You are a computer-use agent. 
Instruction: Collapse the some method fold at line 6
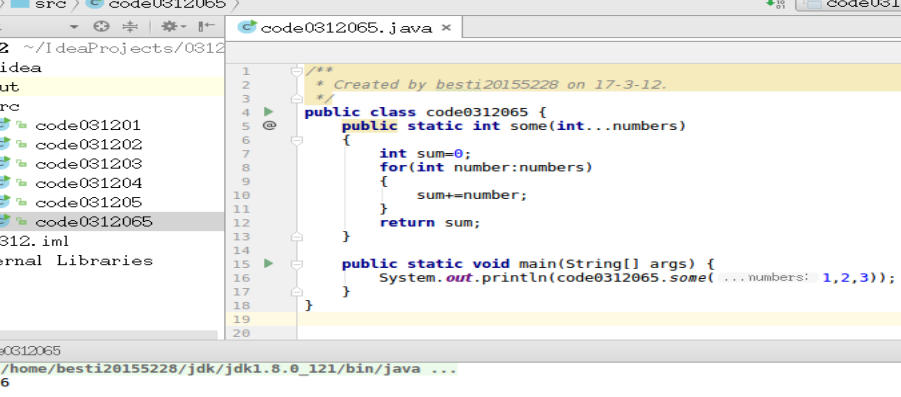(297, 140)
